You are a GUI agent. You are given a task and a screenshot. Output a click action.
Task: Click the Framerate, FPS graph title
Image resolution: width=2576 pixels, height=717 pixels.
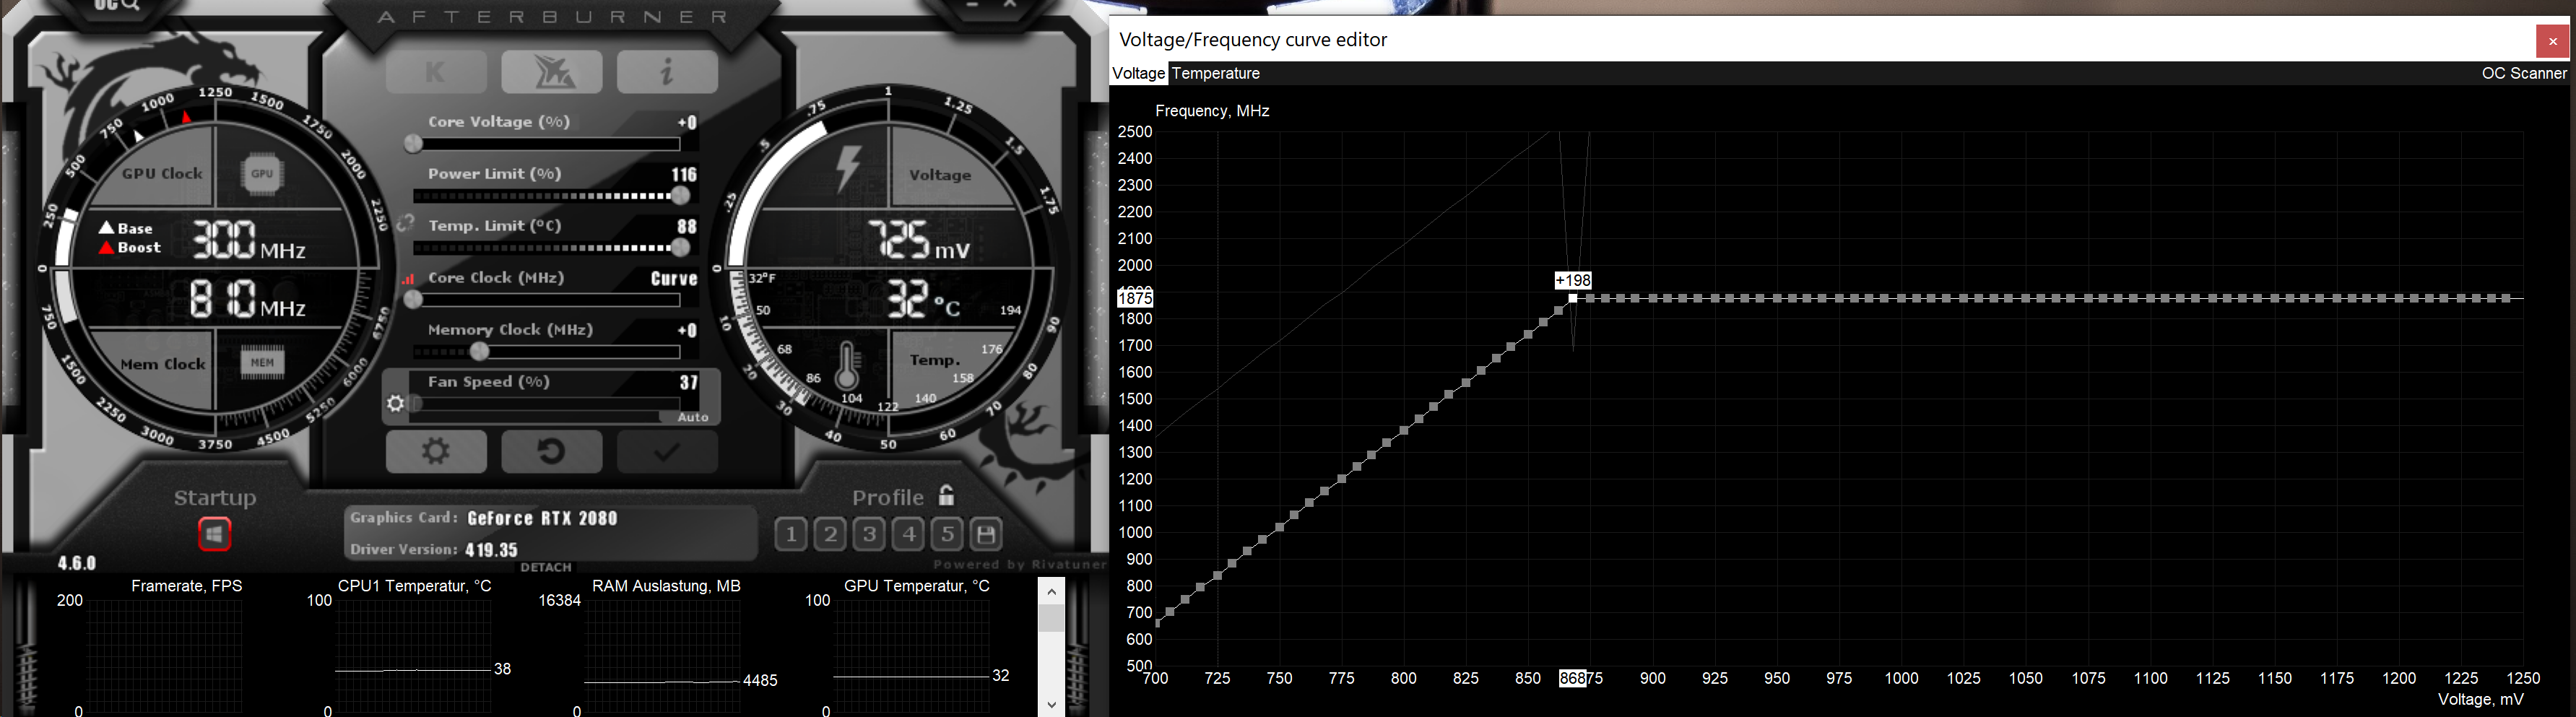[x=187, y=586]
